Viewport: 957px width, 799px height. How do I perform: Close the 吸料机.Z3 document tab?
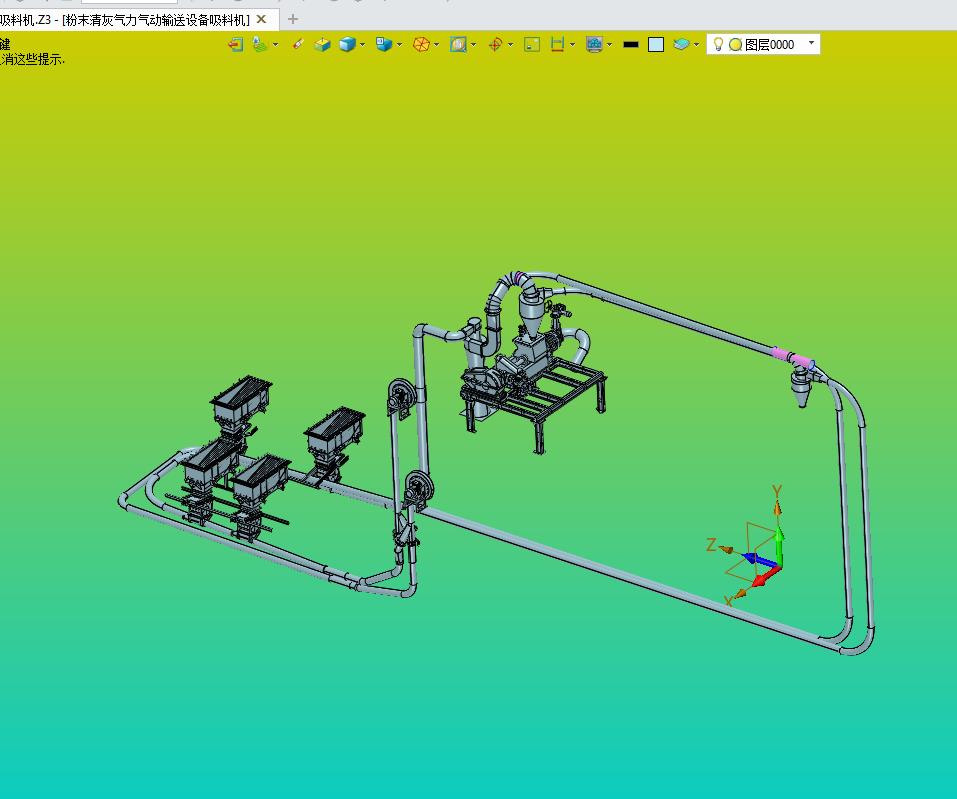(262, 19)
